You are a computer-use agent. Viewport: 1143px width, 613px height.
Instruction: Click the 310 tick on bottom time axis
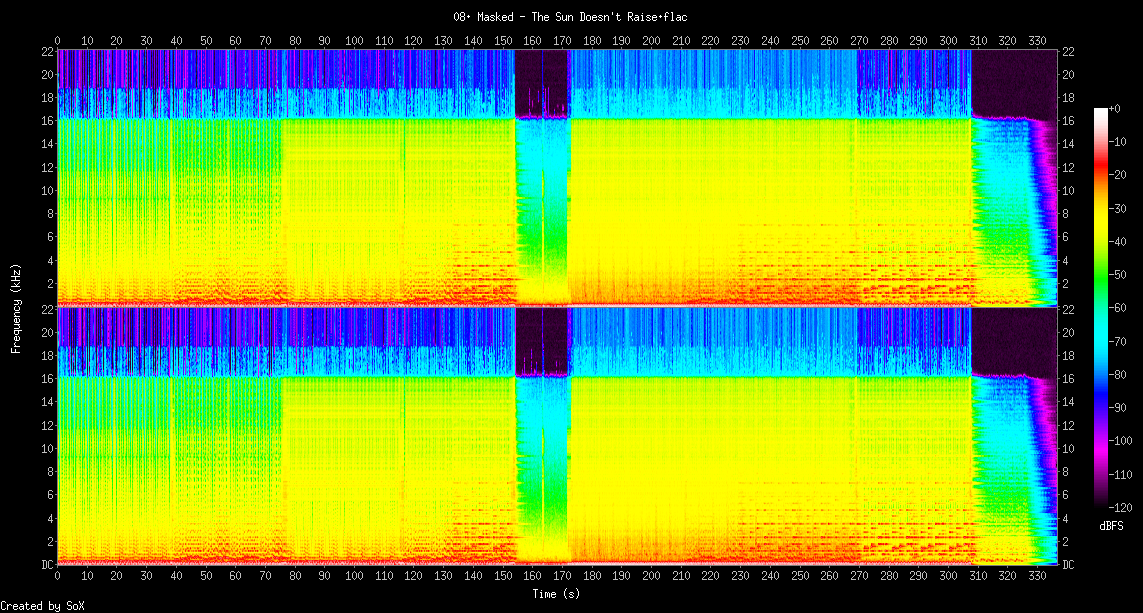[x=976, y=577]
